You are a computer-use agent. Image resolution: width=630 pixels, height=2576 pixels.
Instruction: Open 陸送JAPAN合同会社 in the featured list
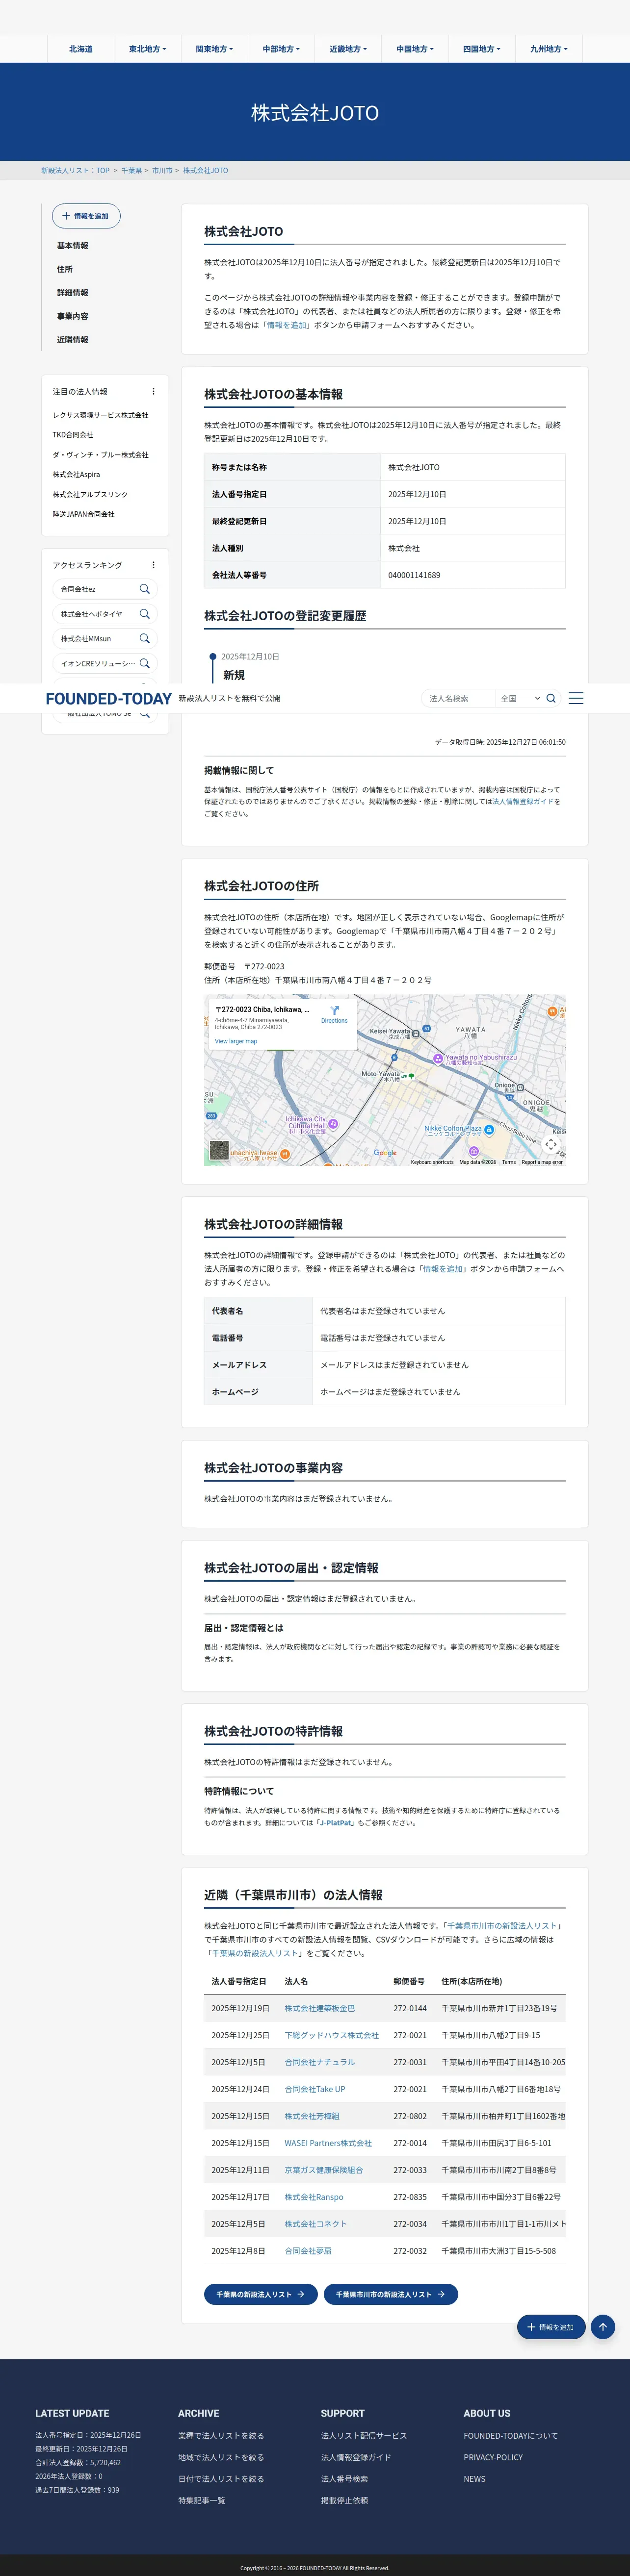click(x=84, y=514)
